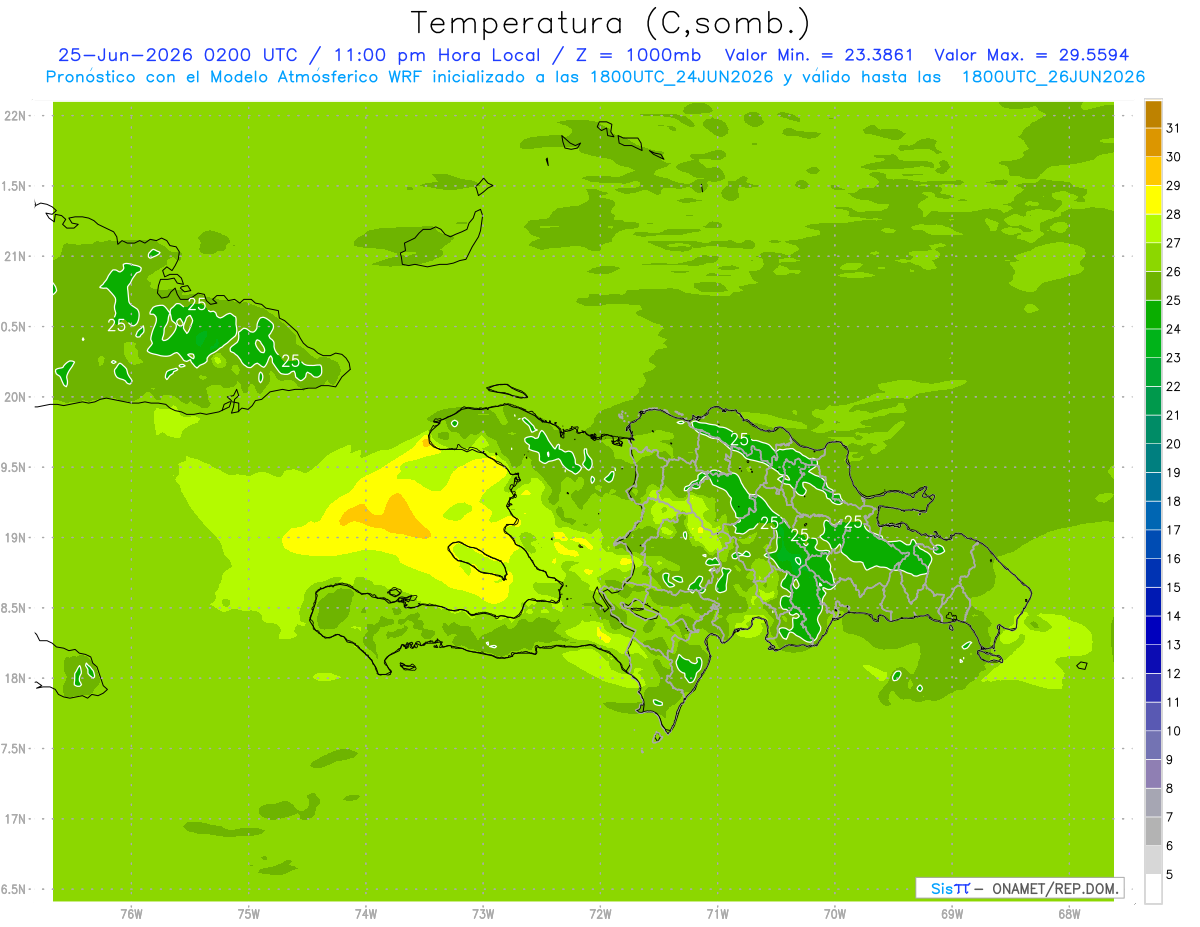Click the longitude axis label "76W"
Image resolution: width=1200 pixels, height=927 pixels.
[131, 914]
